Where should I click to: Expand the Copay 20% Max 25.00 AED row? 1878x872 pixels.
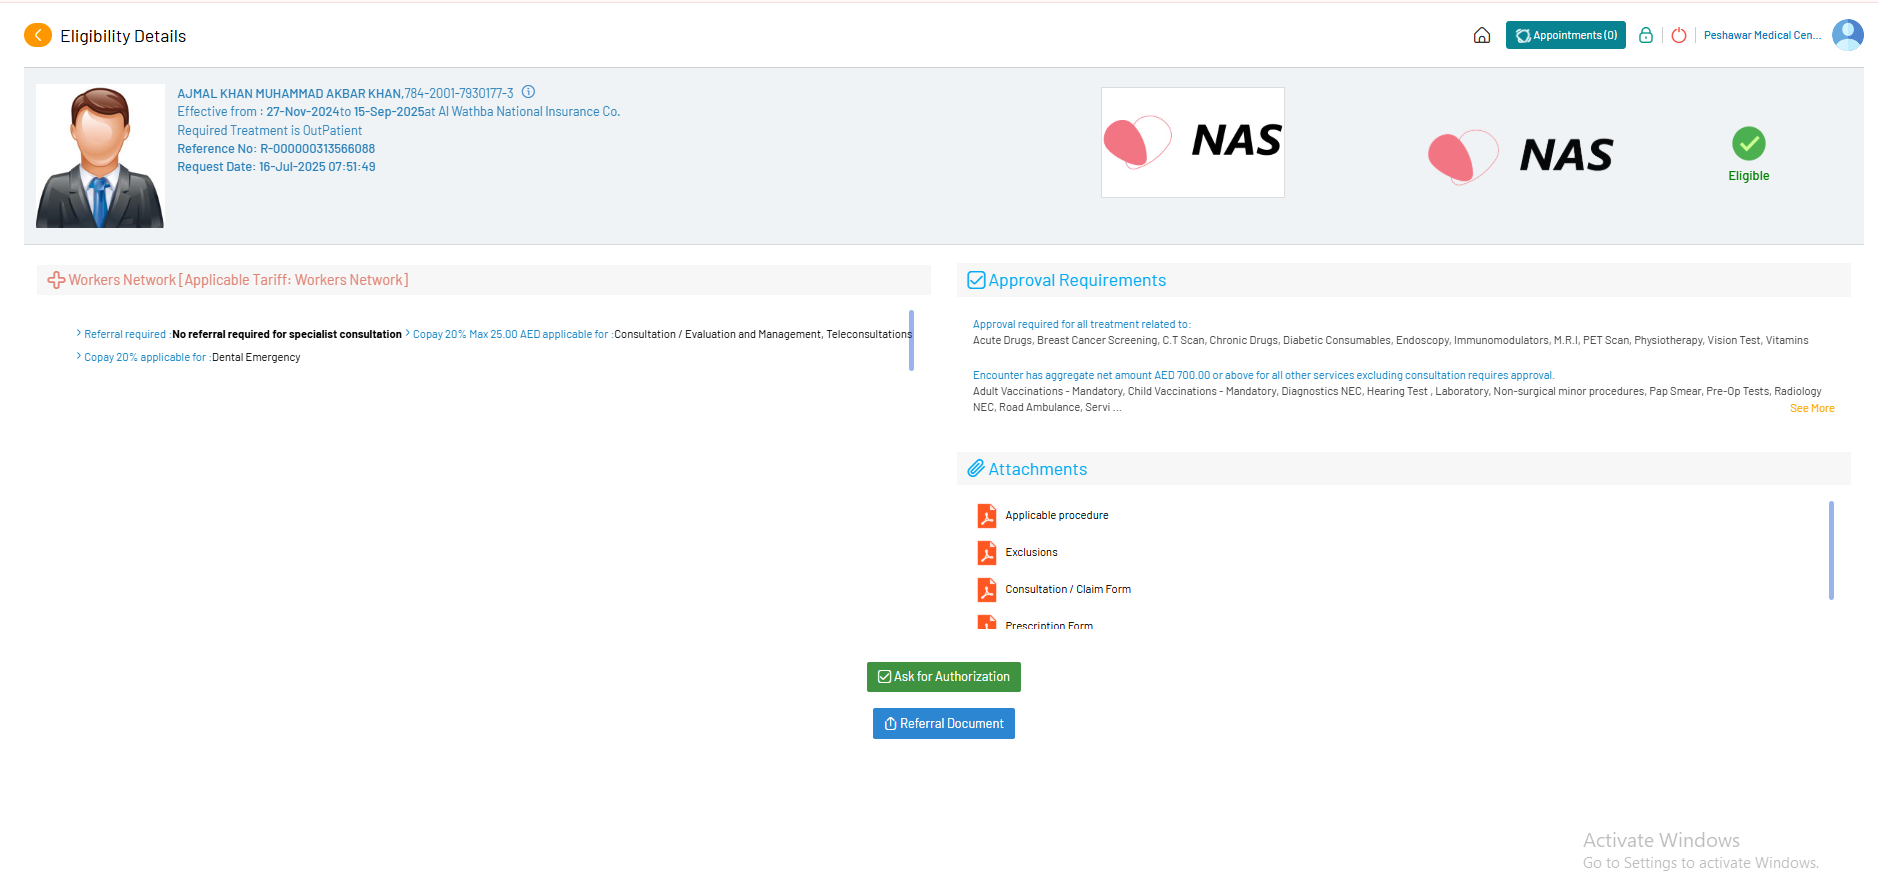click(x=659, y=334)
